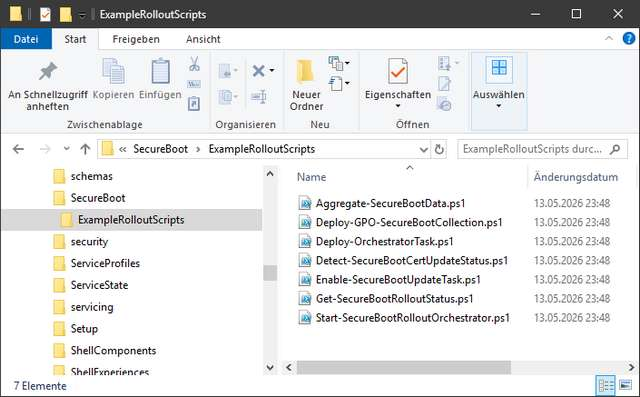Select Detect-SecureBootCertUpdateStatus.ps1 file
640x397 pixels.
pos(411,260)
